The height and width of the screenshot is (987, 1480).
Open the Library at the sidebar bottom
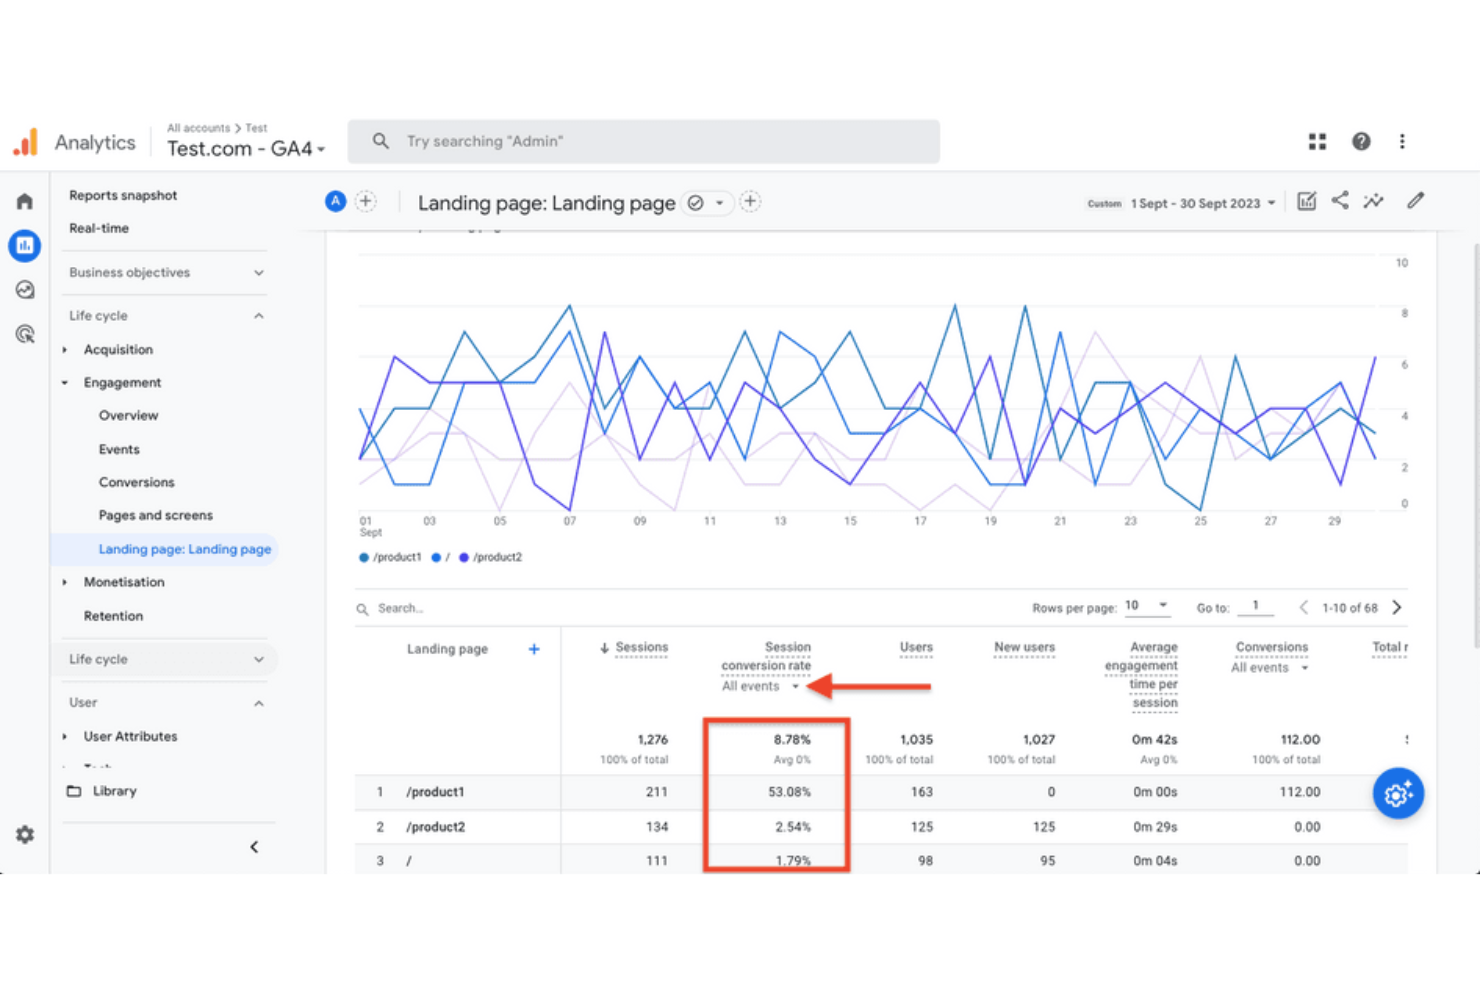coord(114,790)
